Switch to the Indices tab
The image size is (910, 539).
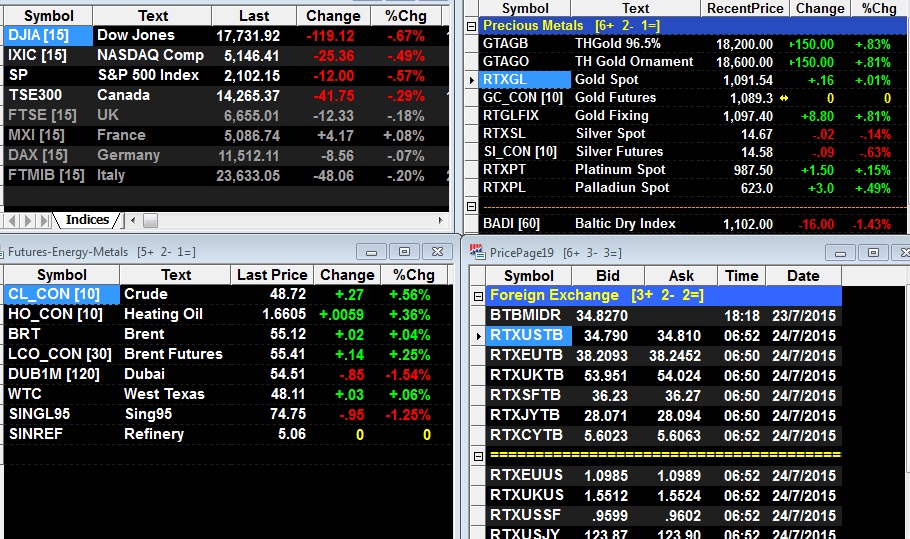pos(87,220)
